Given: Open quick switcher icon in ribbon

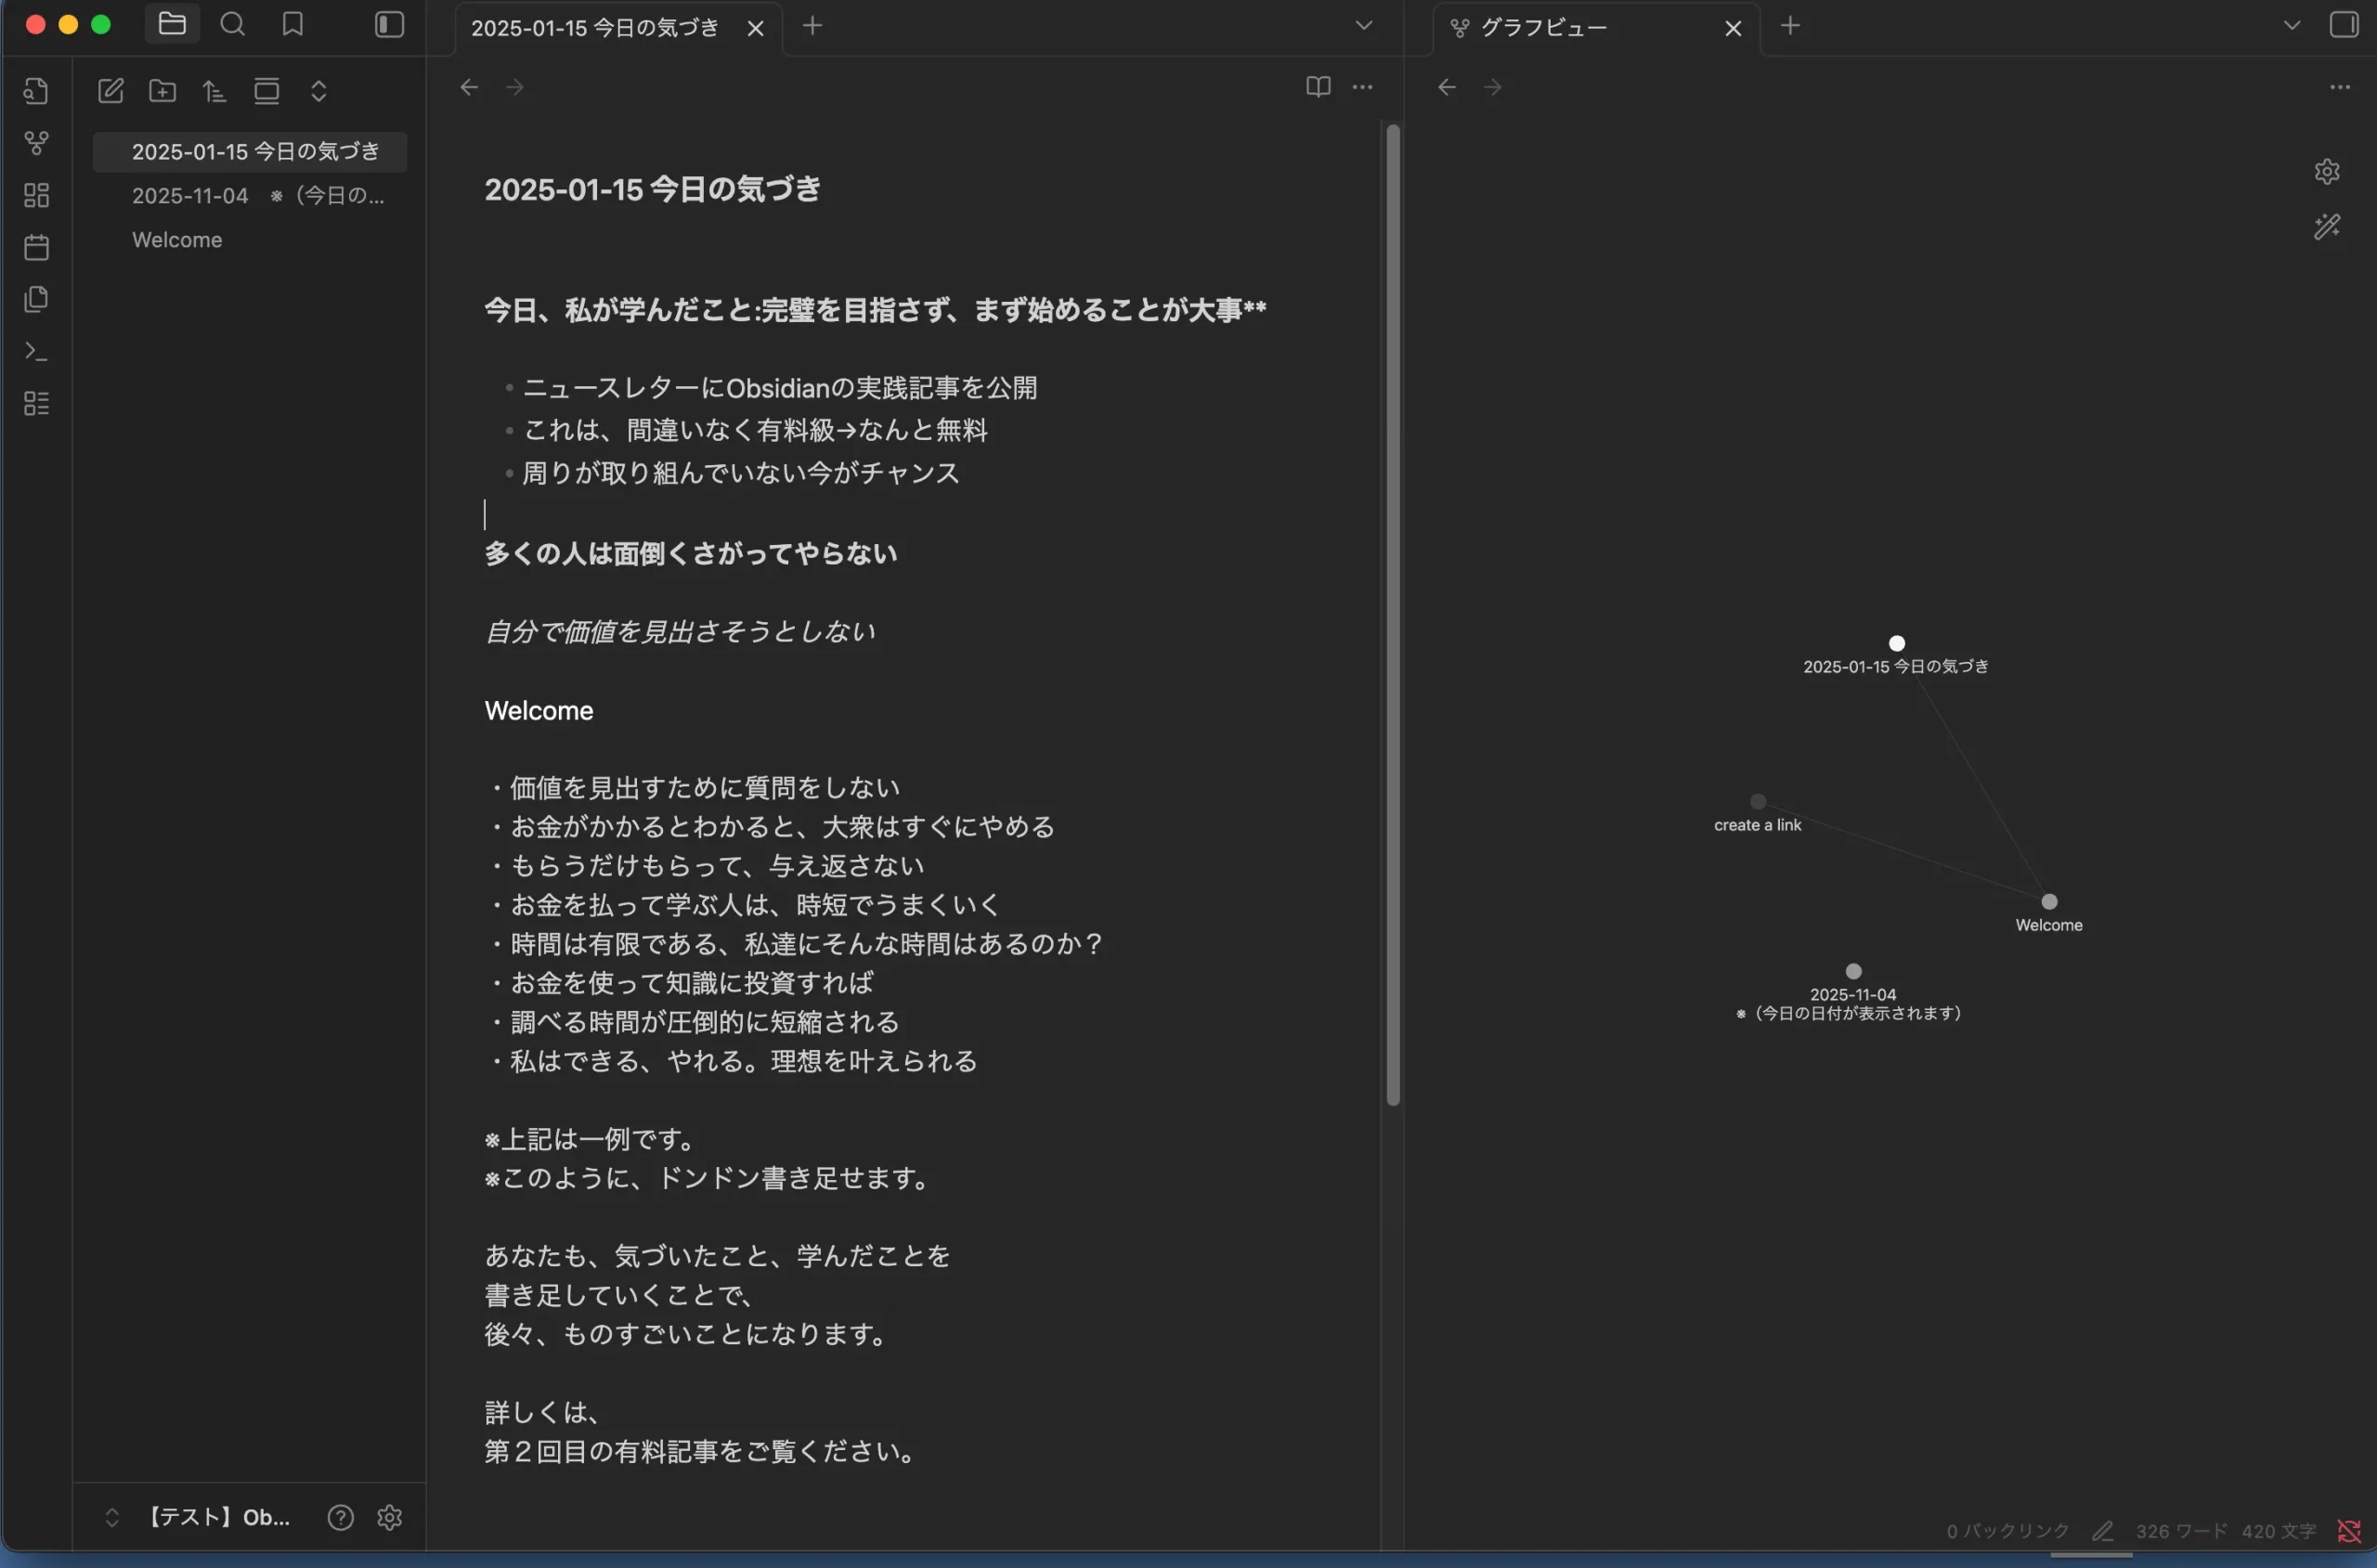Looking at the screenshot, I should tap(36, 91).
